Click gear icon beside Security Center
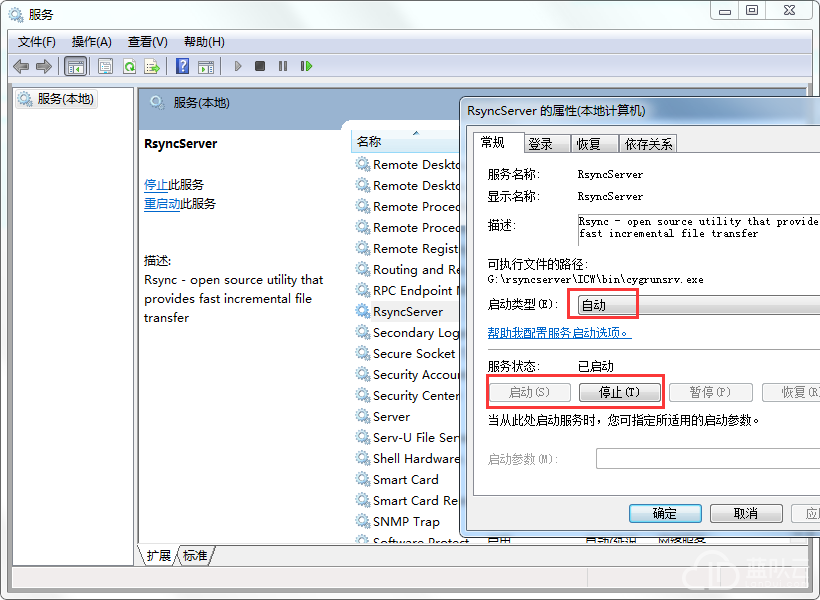The image size is (820, 600). click(x=363, y=395)
